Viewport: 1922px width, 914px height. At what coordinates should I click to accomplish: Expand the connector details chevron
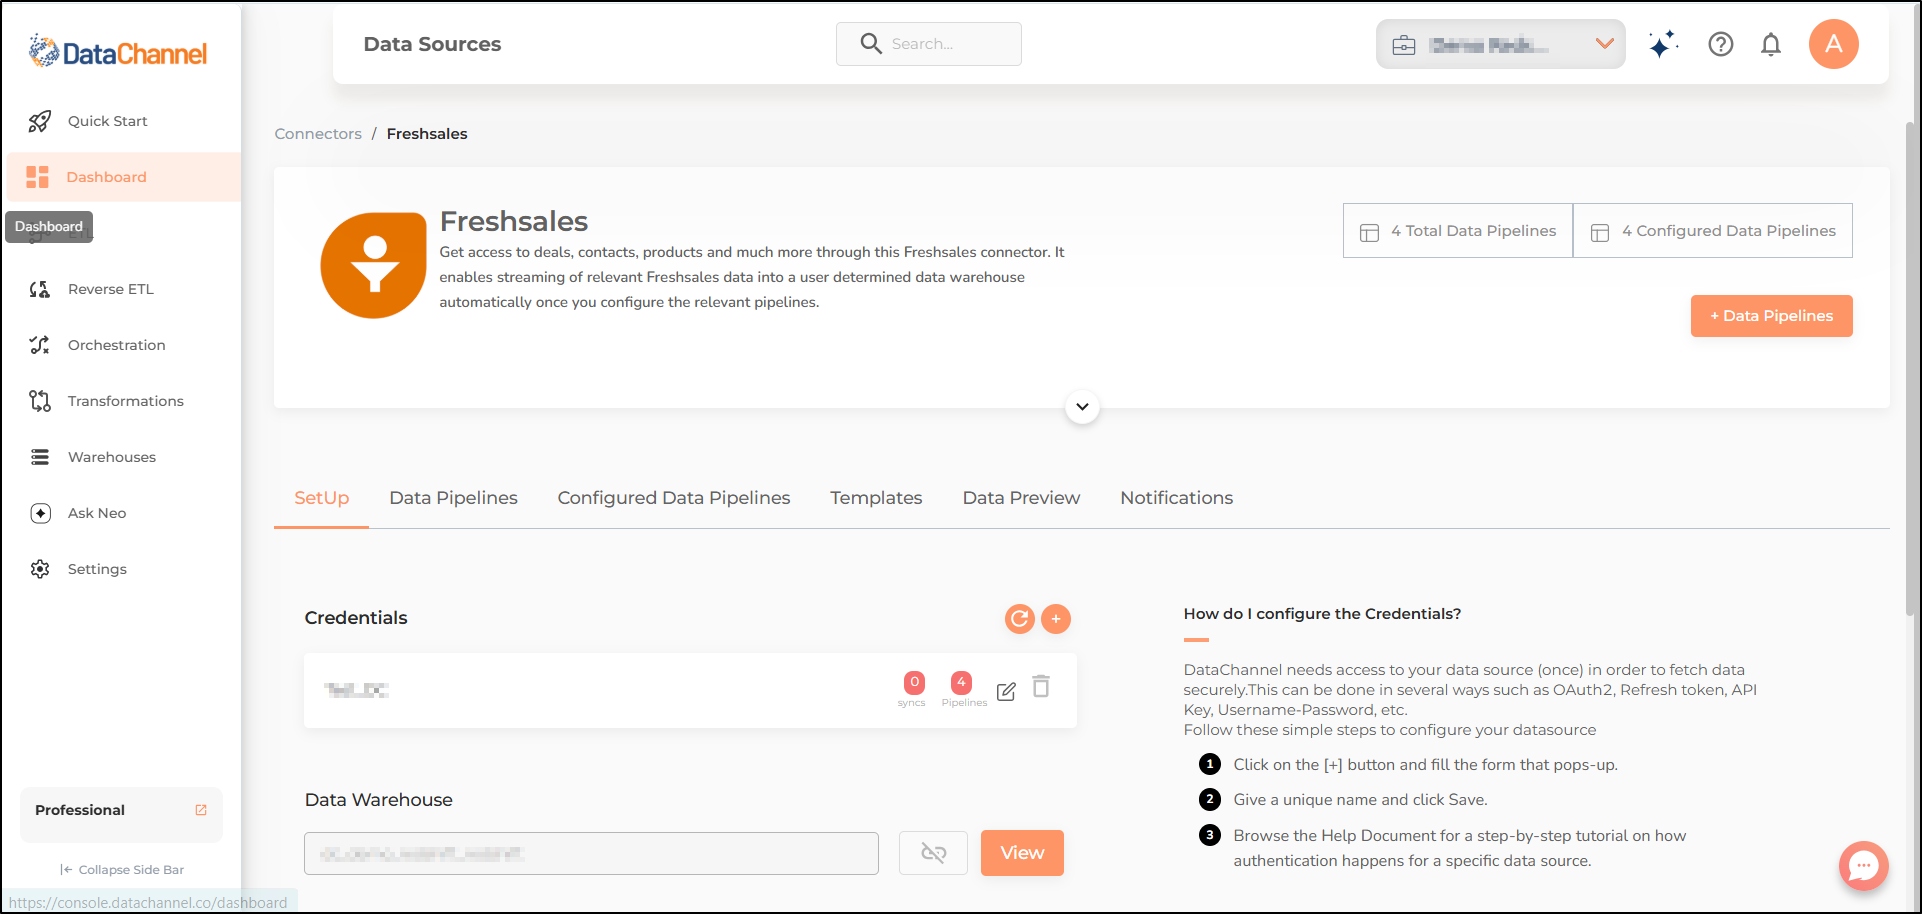click(x=1082, y=407)
